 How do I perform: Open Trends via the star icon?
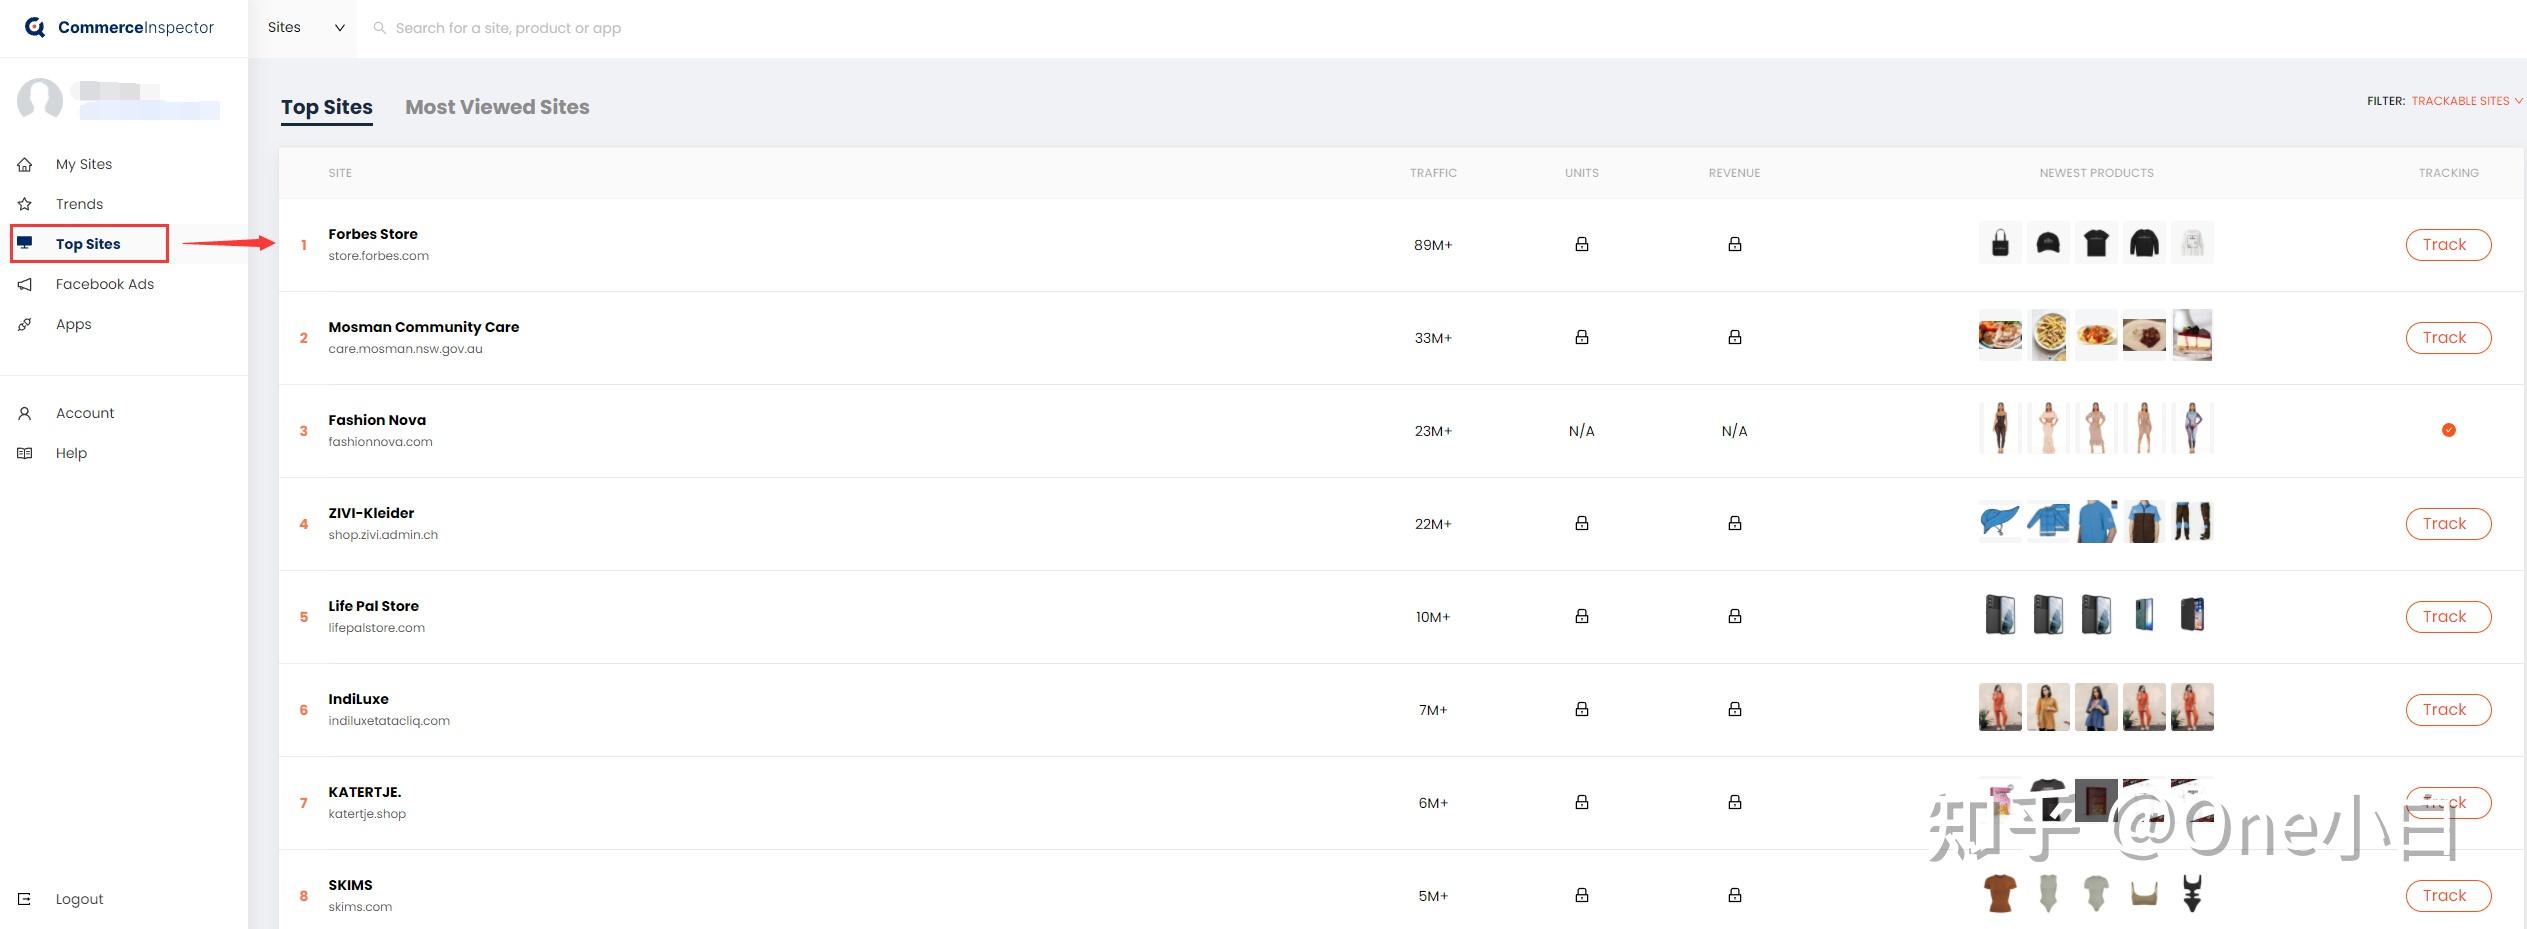pos(25,204)
